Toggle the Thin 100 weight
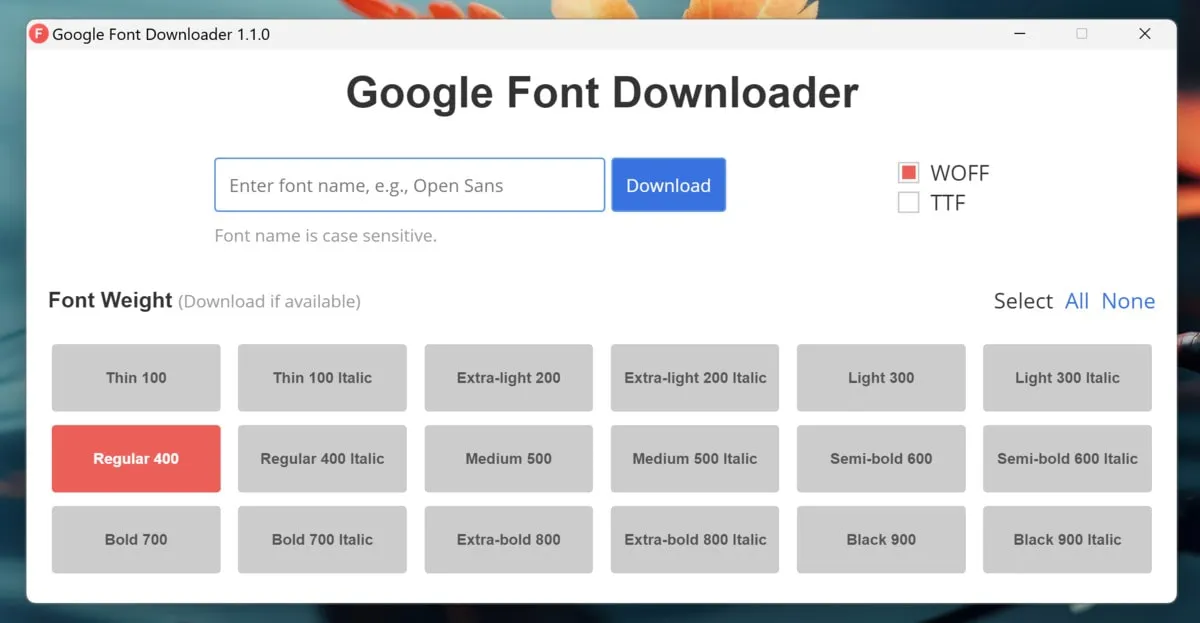The image size is (1200, 623). coord(136,378)
